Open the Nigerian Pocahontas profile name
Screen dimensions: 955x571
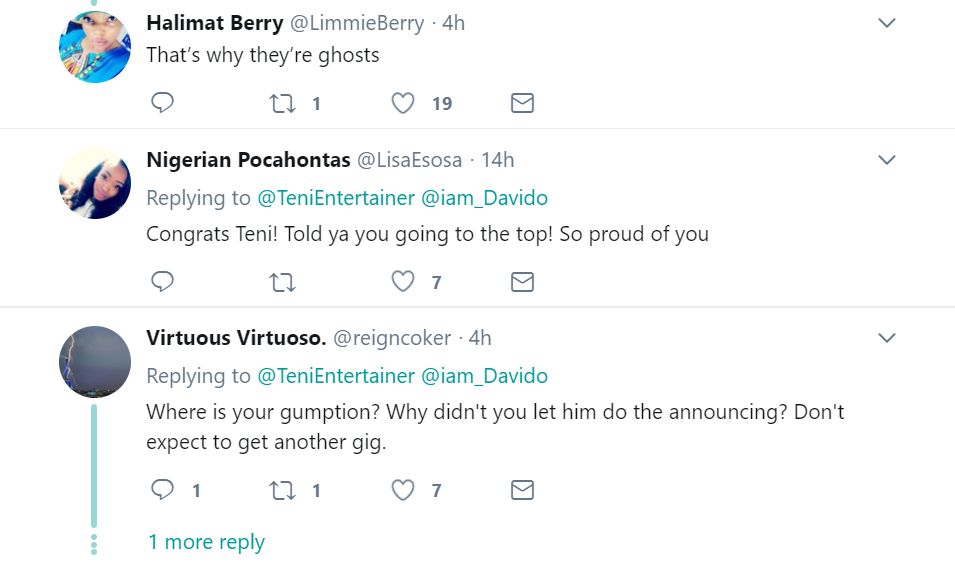(248, 160)
